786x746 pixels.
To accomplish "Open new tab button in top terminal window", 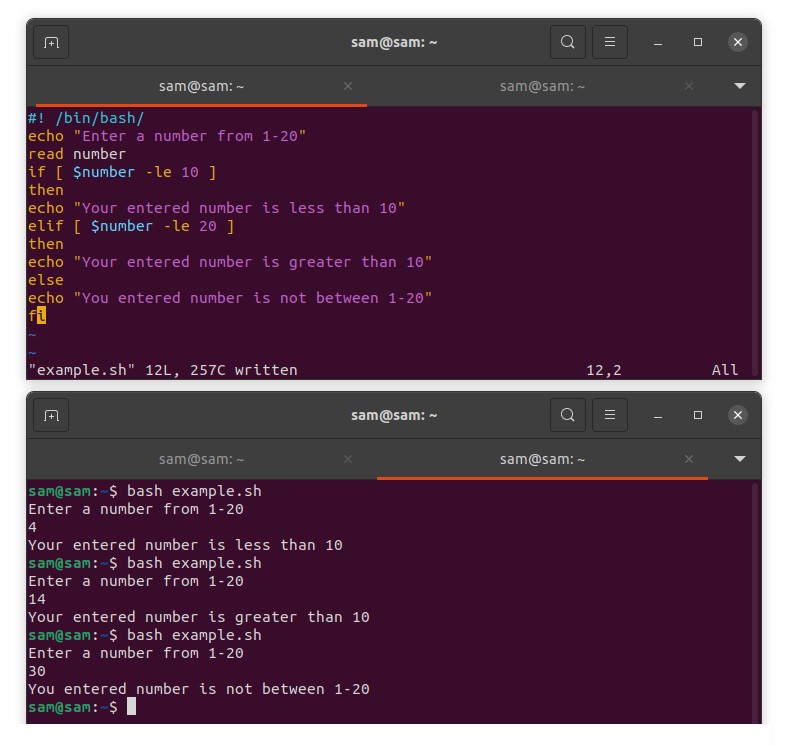I will (x=51, y=42).
